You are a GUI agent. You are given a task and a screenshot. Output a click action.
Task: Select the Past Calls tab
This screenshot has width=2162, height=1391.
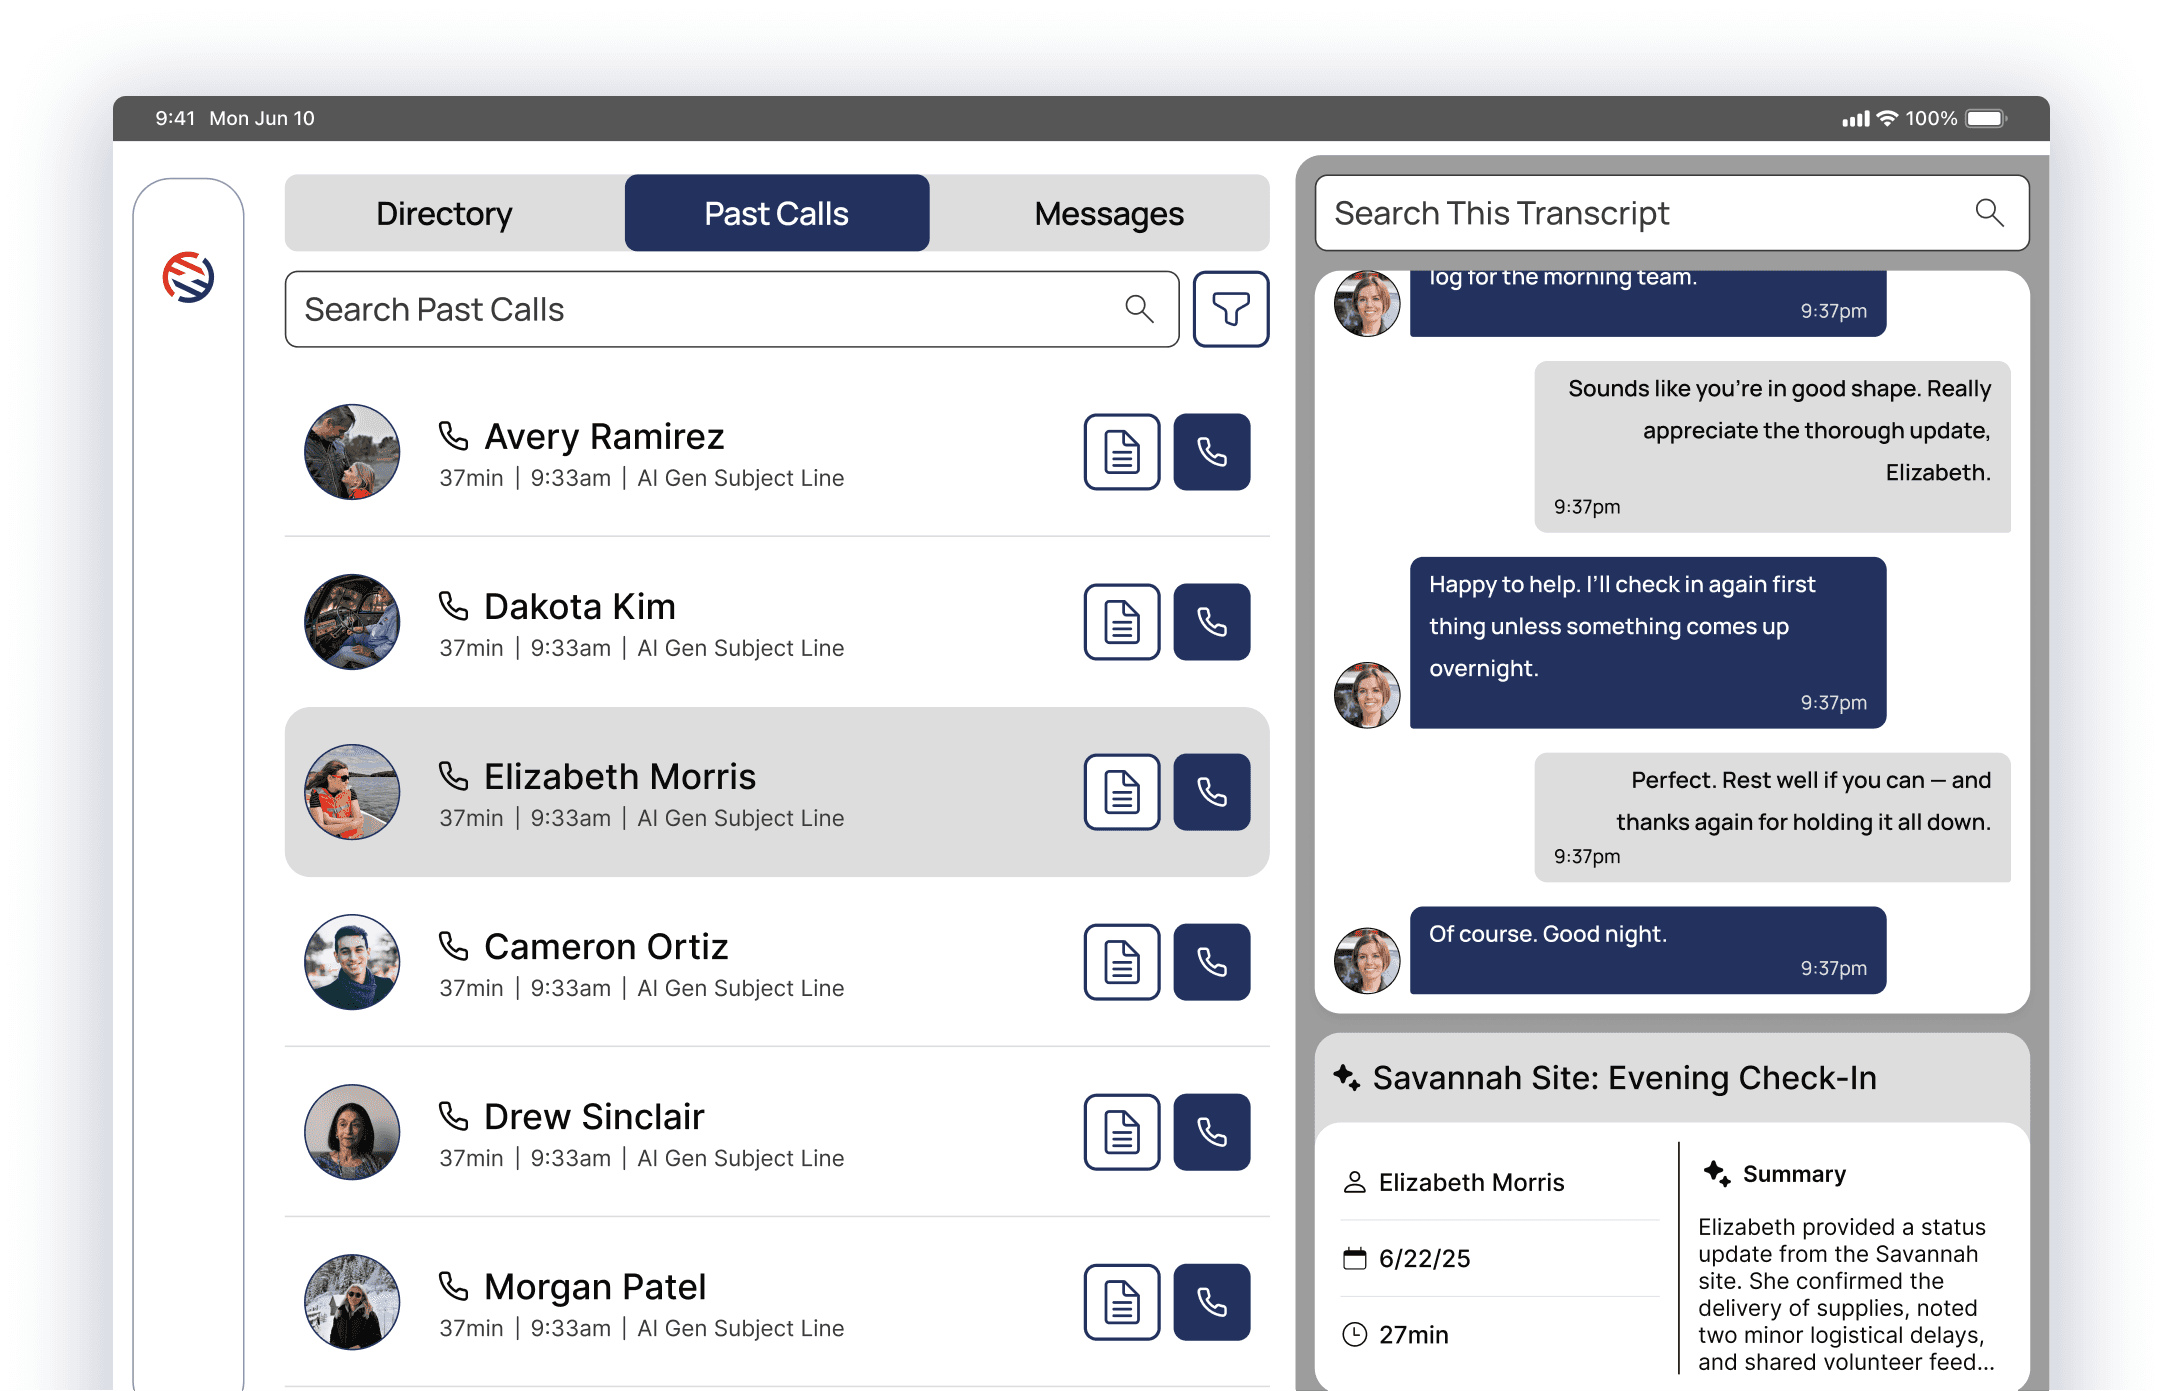pyautogui.click(x=776, y=213)
